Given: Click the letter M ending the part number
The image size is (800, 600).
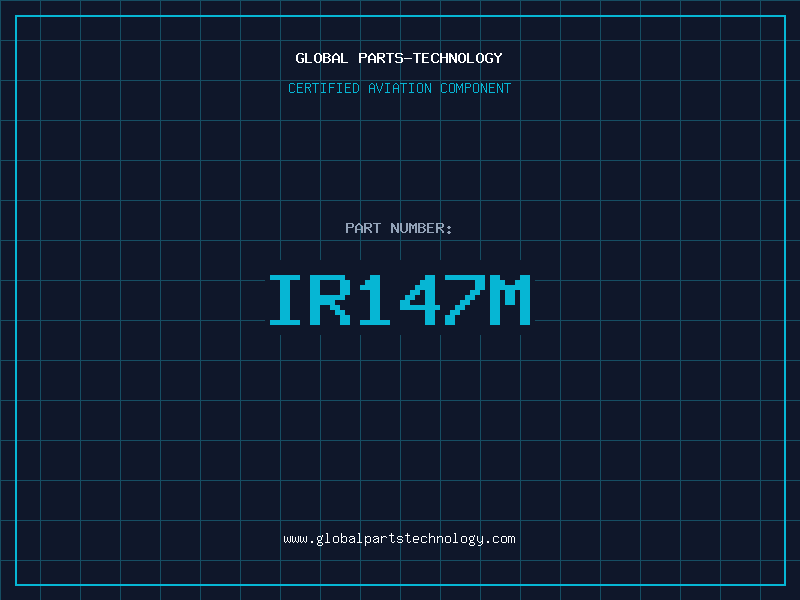Looking at the screenshot, I should point(509,300).
